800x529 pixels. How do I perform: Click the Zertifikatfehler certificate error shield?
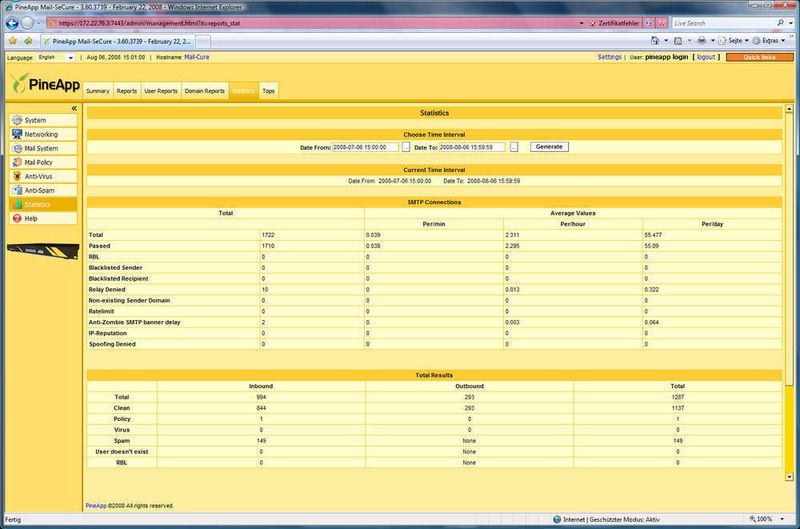click(x=592, y=23)
